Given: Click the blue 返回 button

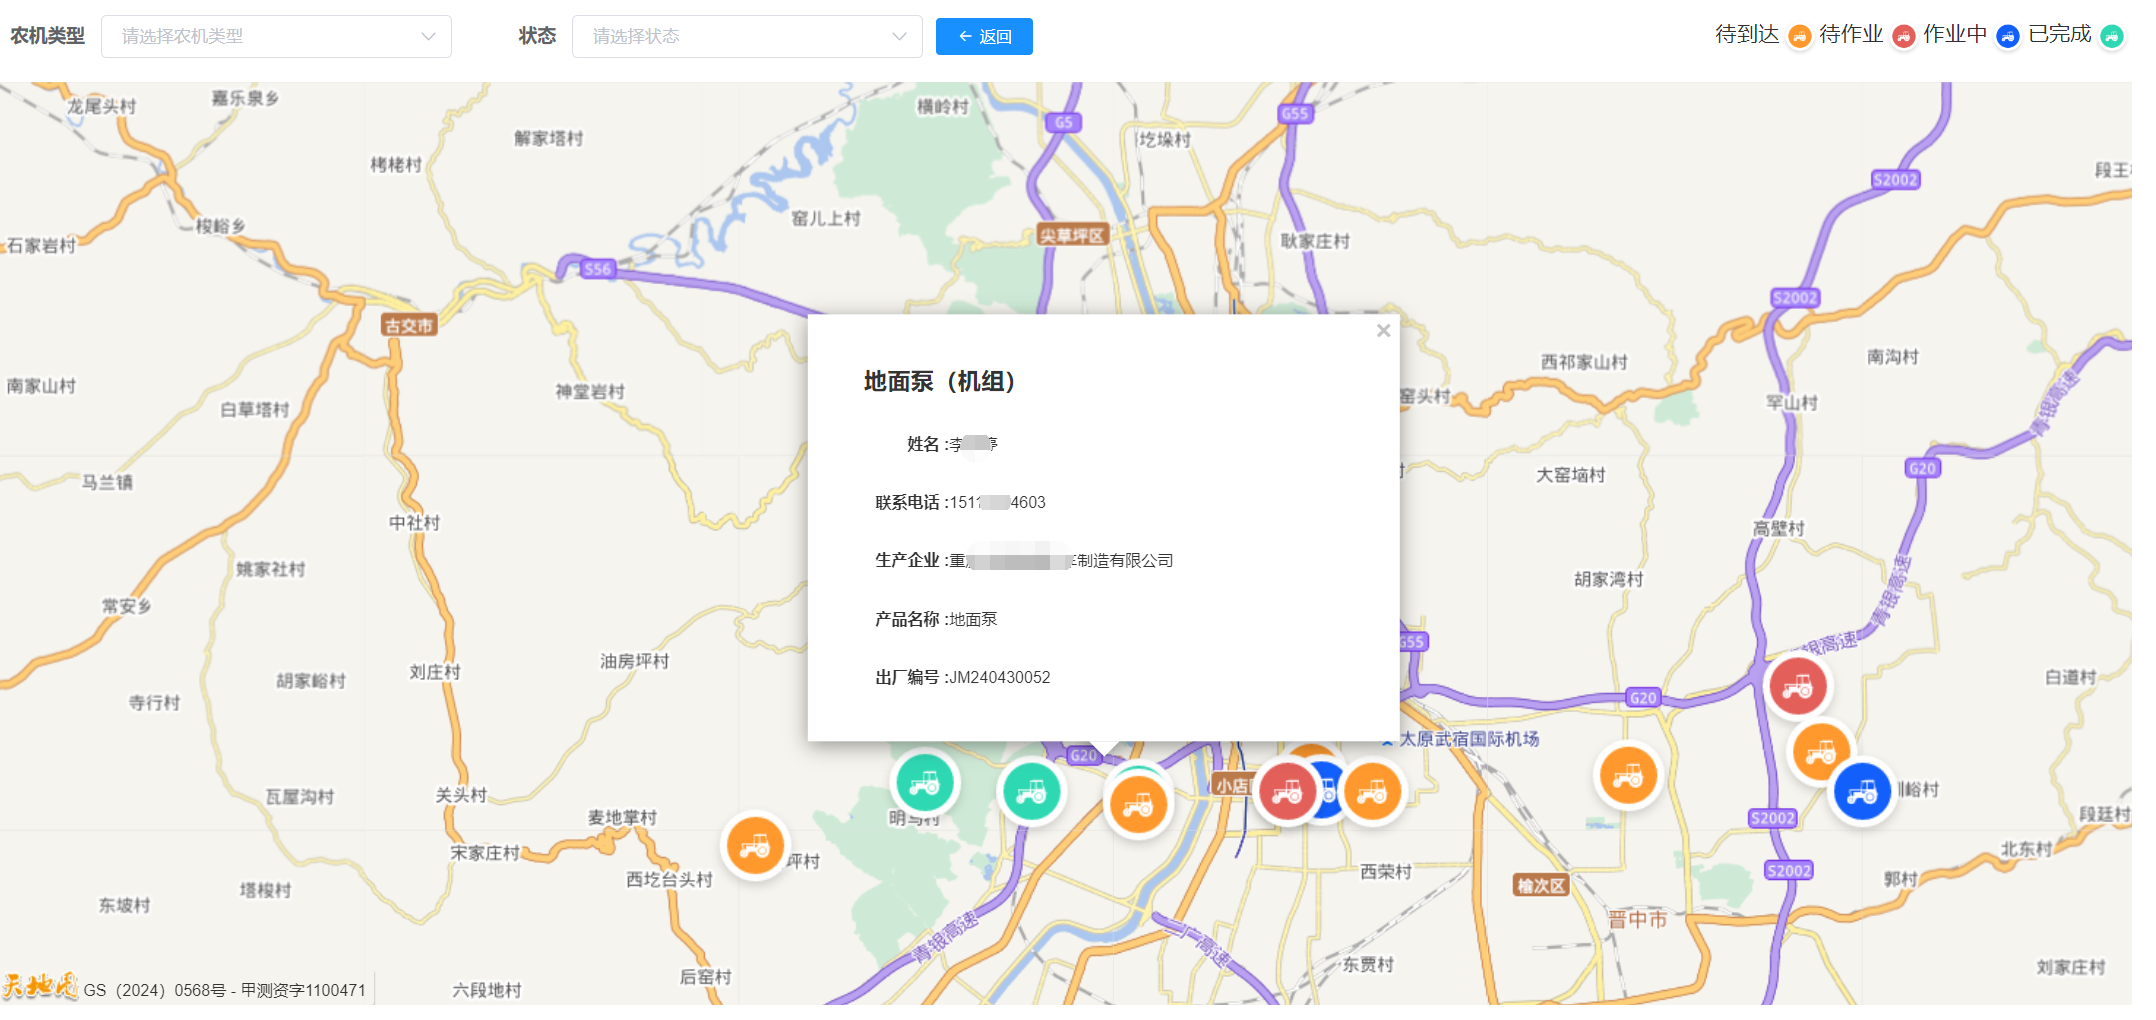Looking at the screenshot, I should [984, 37].
